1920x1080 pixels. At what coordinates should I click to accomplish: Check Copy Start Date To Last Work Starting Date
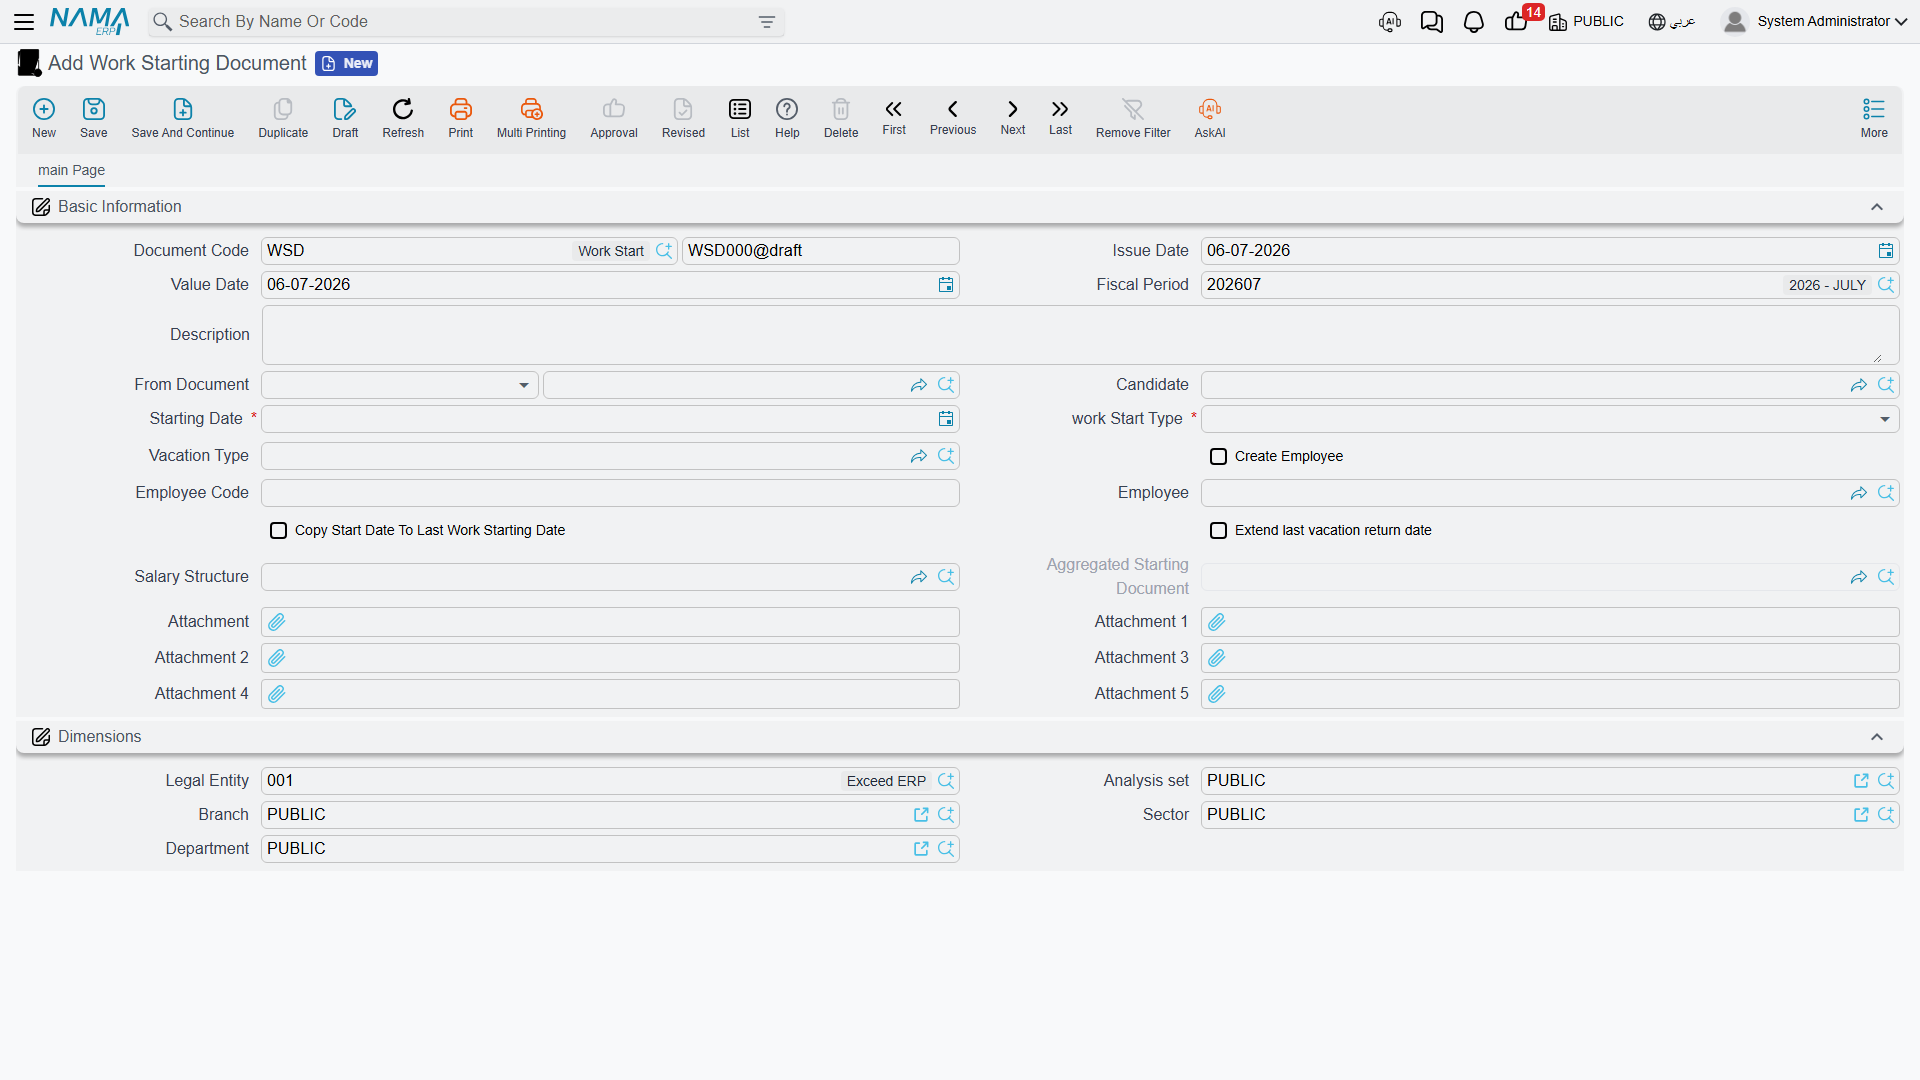click(278, 531)
